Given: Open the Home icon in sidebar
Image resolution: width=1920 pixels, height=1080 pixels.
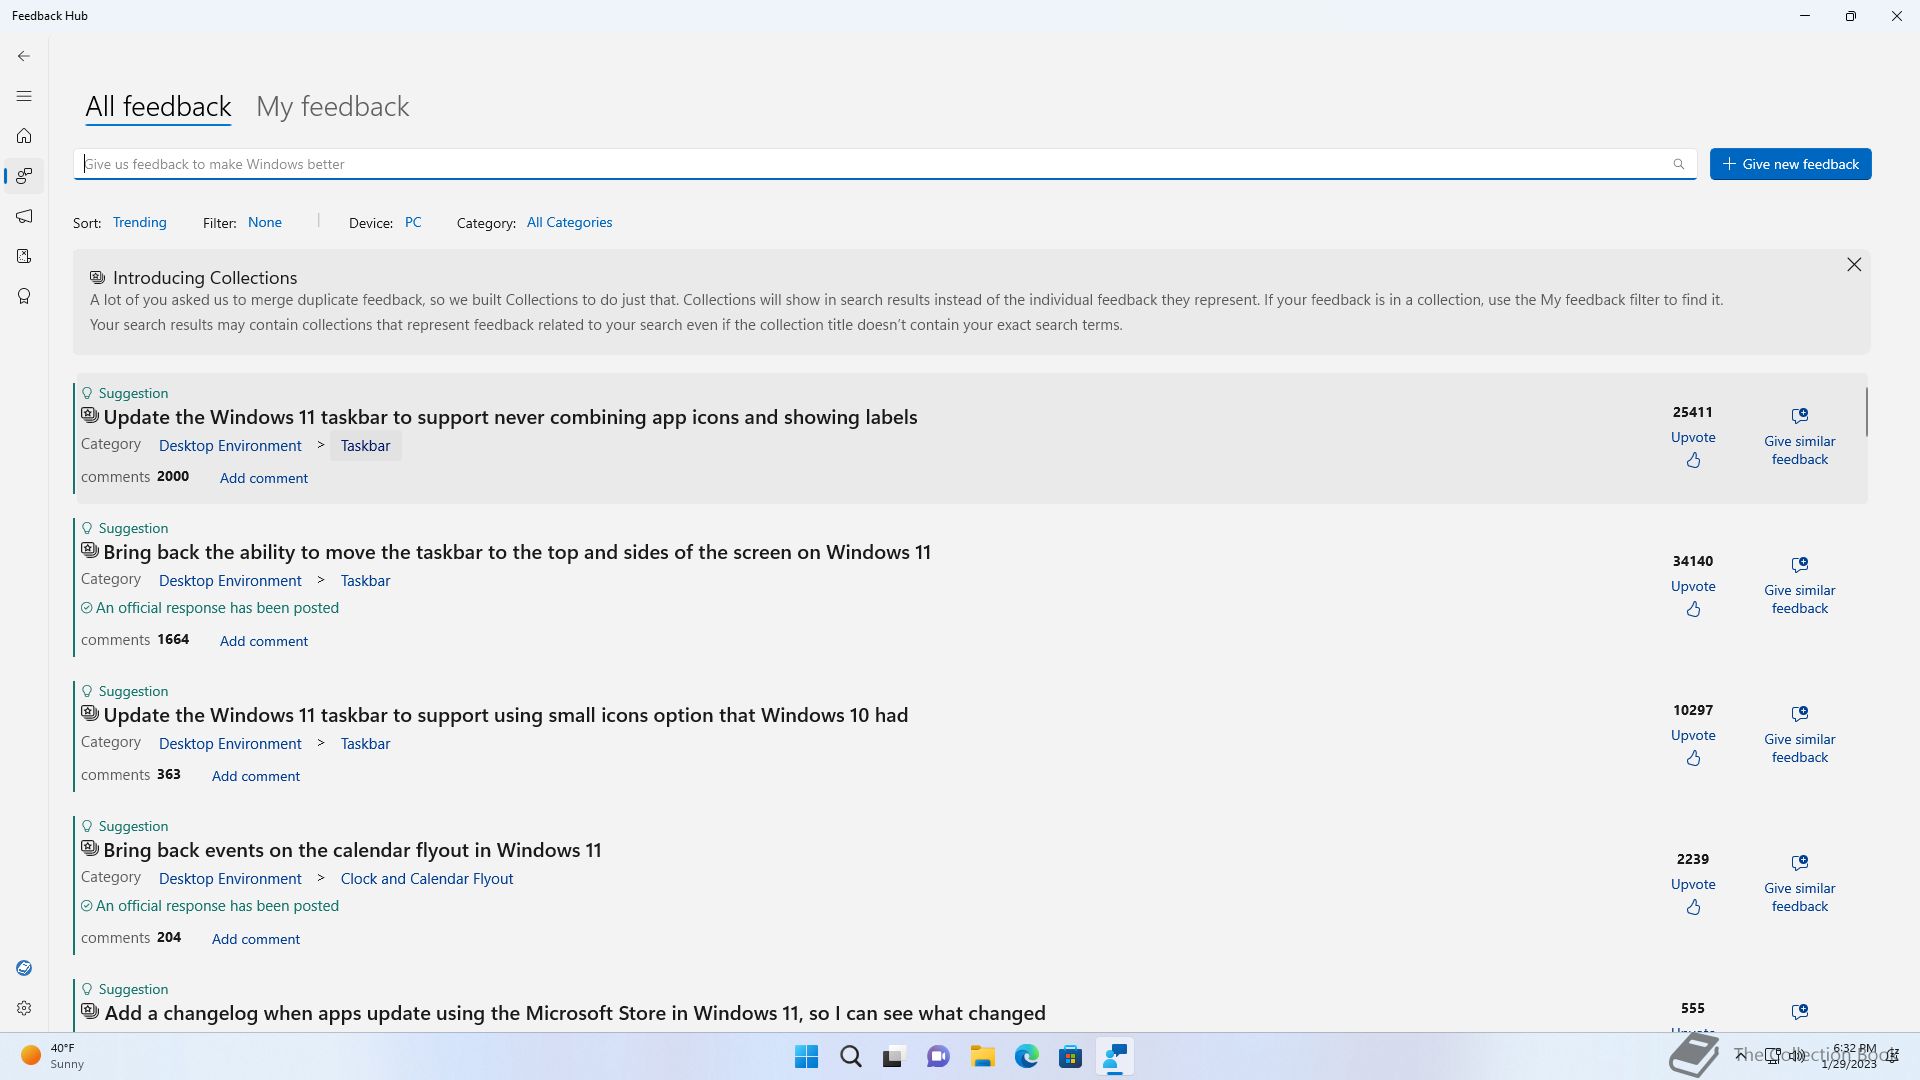Looking at the screenshot, I should point(24,136).
